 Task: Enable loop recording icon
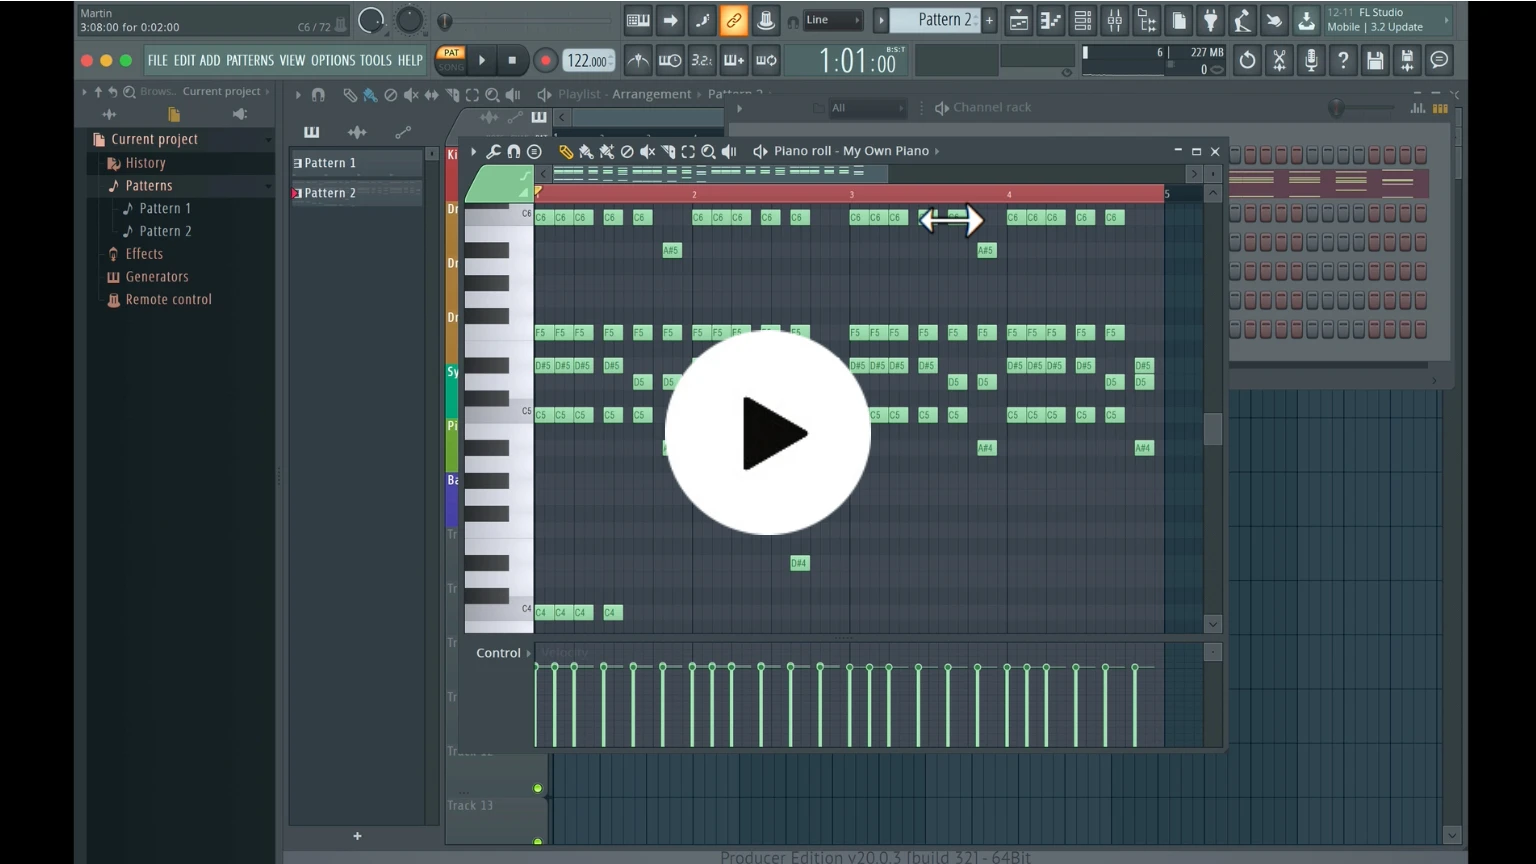[x=766, y=61]
